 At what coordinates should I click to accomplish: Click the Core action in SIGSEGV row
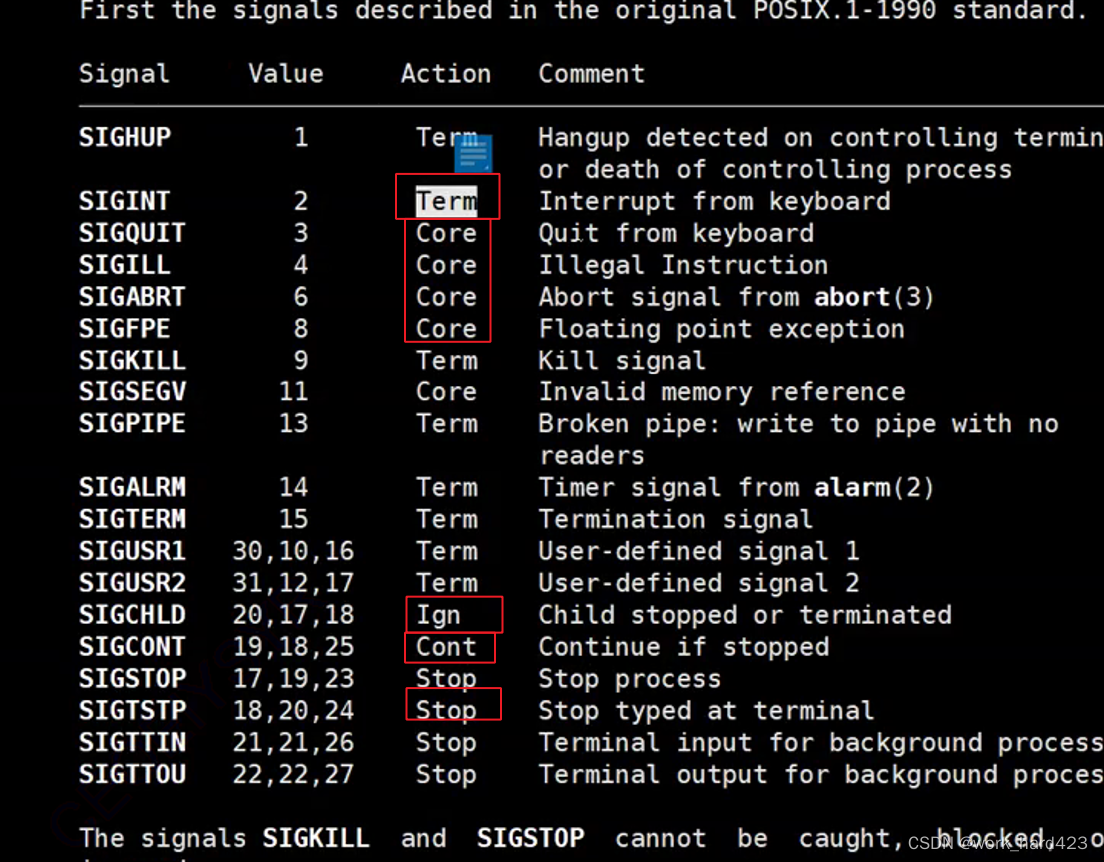pos(446,392)
